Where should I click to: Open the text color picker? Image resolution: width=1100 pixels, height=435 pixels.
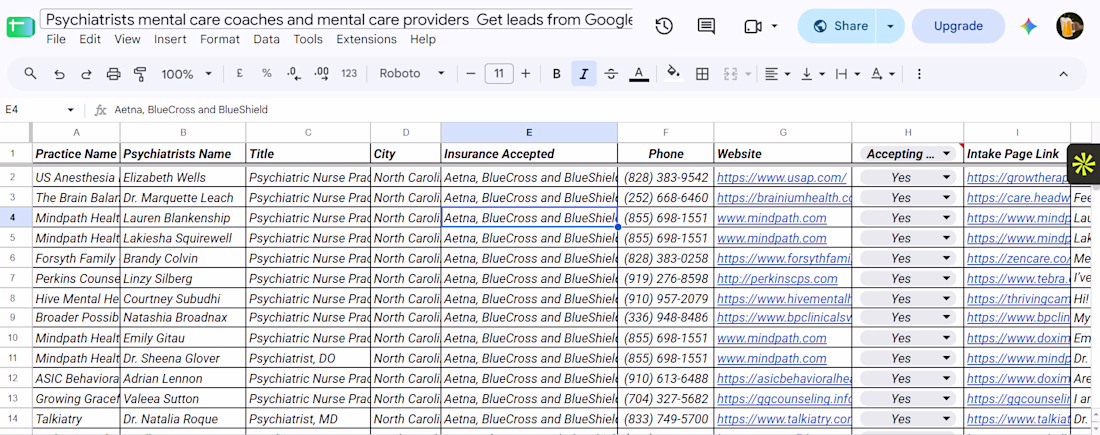coord(638,74)
